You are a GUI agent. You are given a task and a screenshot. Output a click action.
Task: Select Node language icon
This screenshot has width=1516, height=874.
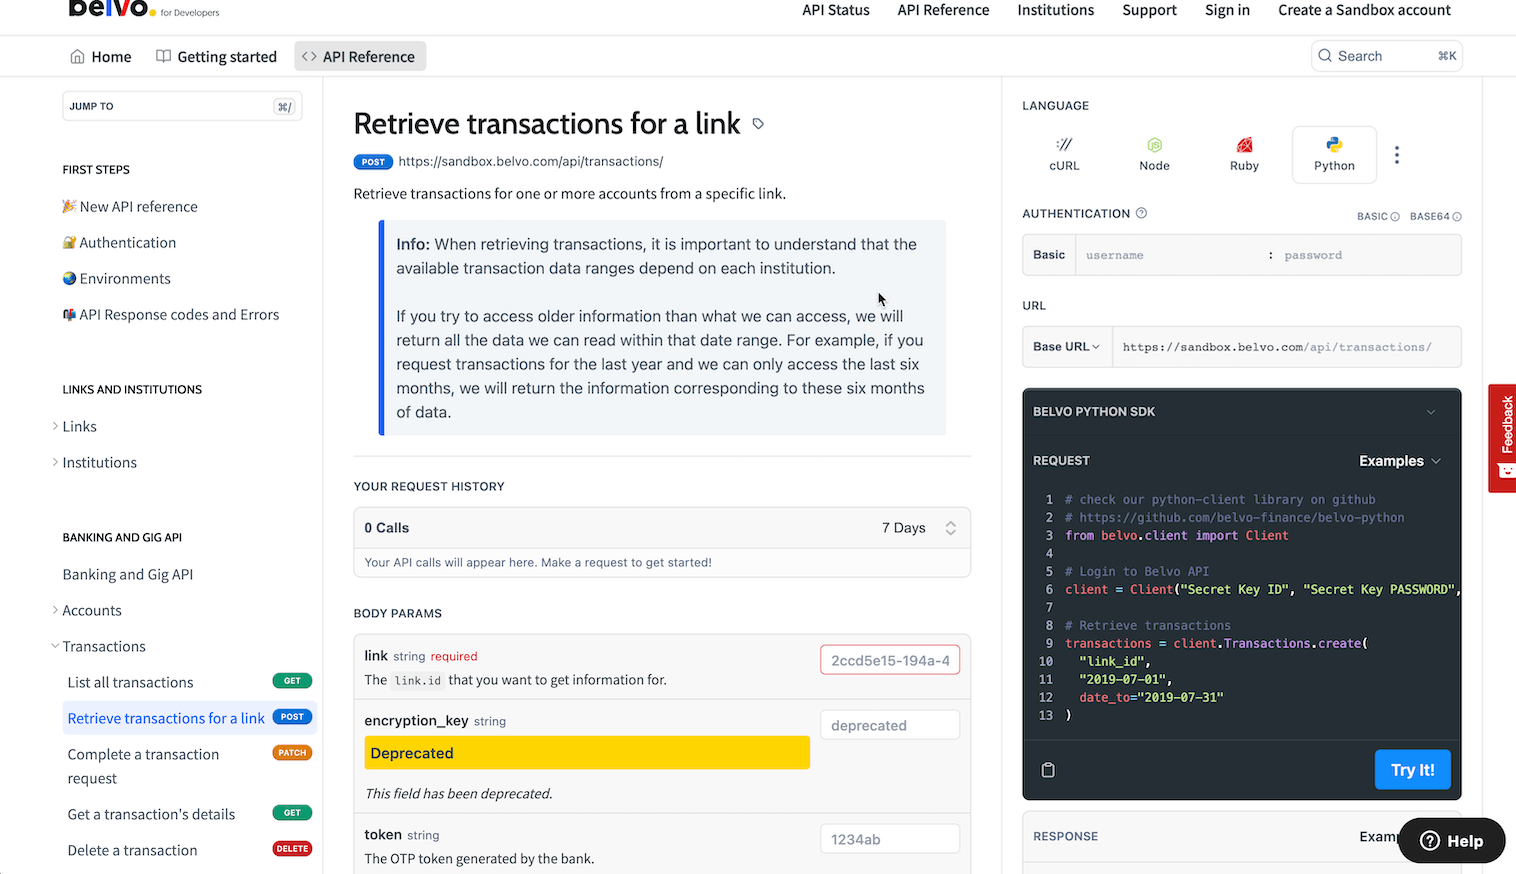point(1154,145)
